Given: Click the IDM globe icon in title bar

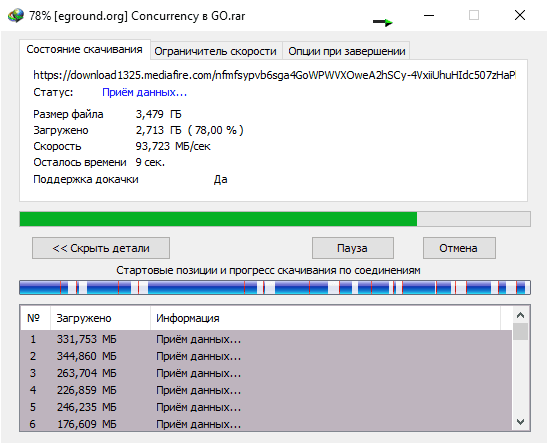Looking at the screenshot, I should pos(16,15).
